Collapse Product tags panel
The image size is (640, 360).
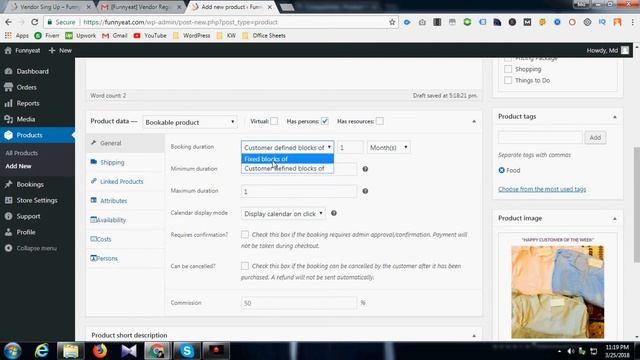point(615,117)
